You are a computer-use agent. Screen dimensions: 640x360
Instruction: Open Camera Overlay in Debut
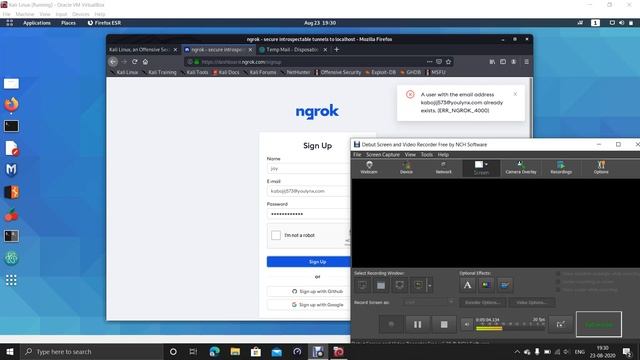tap(521, 168)
